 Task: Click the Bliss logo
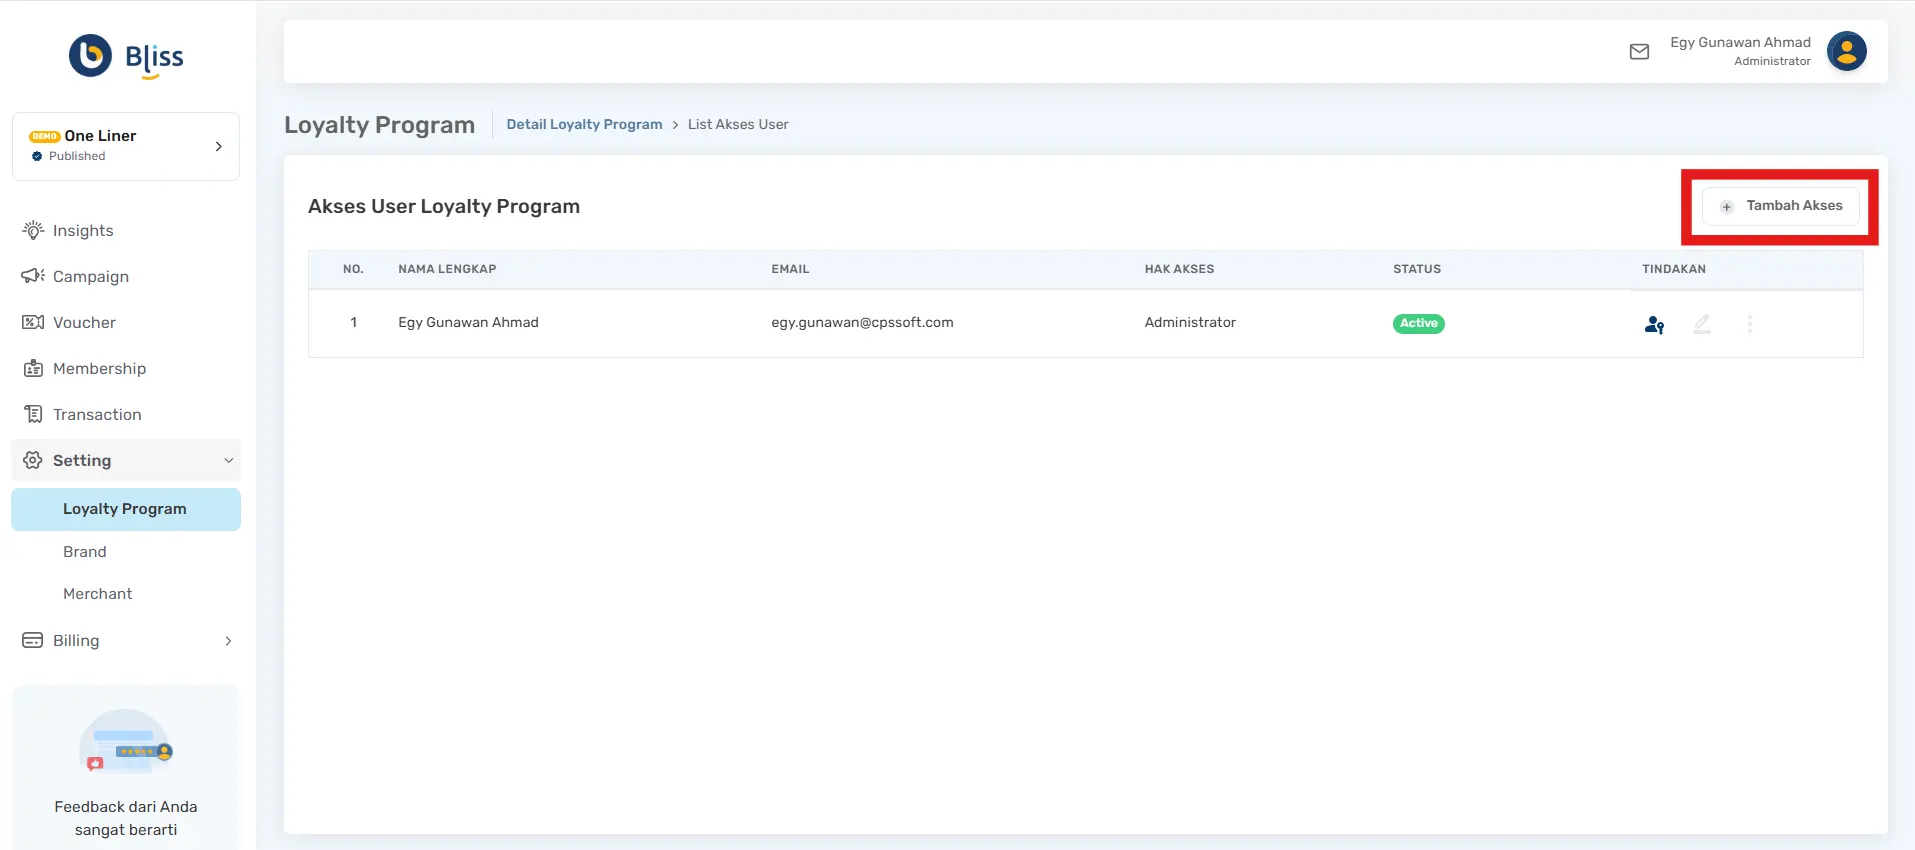126,57
